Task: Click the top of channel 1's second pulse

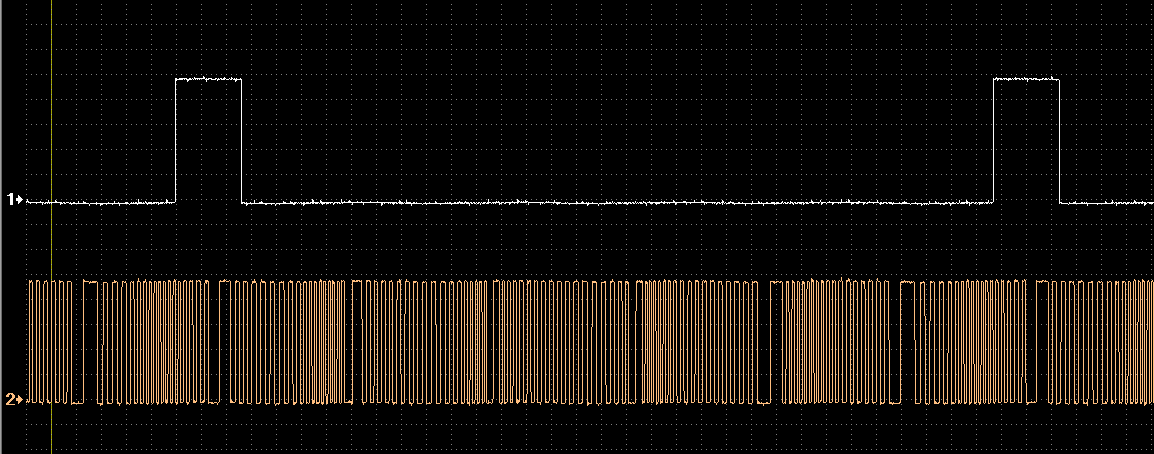Action: [1027, 79]
